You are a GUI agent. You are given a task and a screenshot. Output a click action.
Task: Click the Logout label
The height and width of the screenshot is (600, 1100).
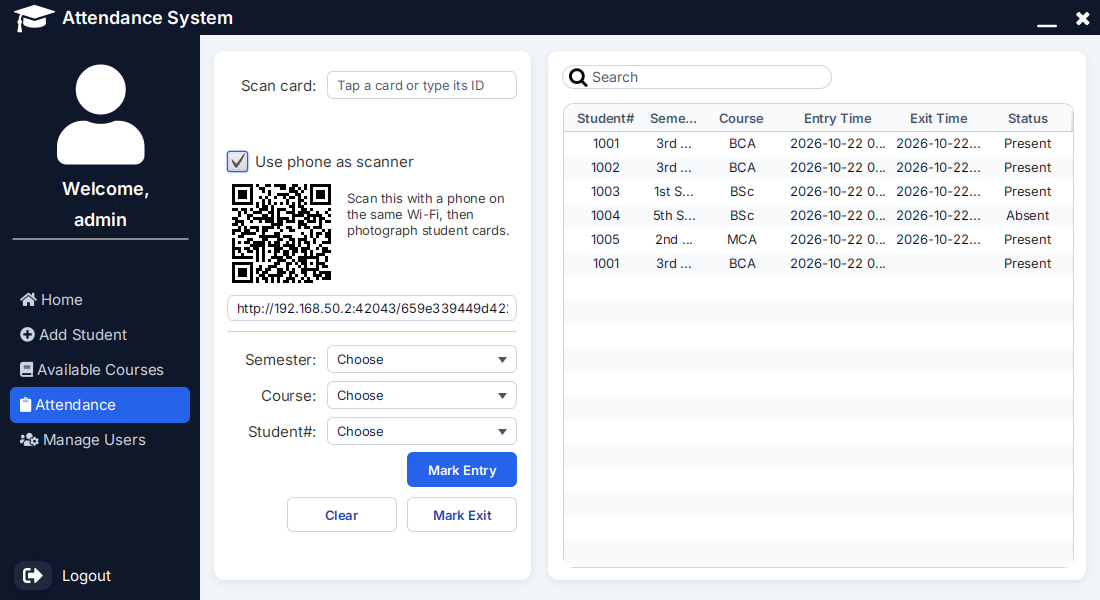click(86, 575)
